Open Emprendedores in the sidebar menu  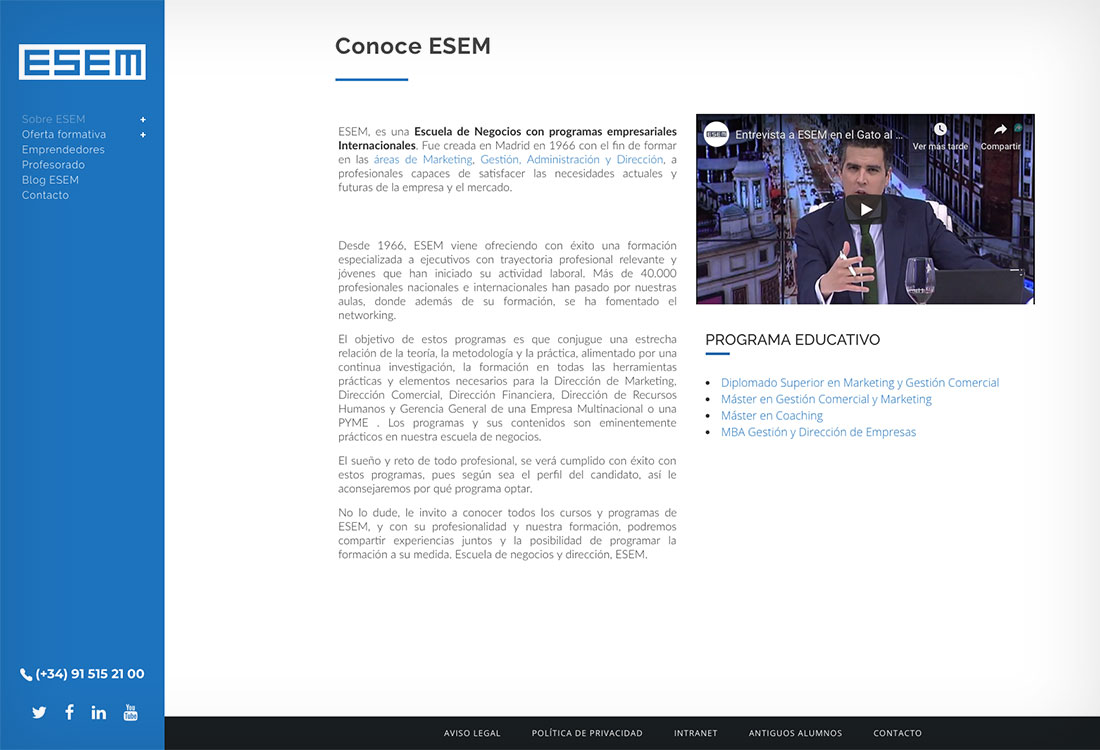(63, 150)
